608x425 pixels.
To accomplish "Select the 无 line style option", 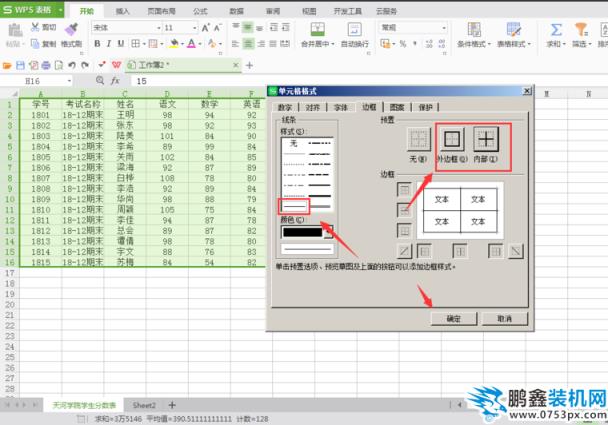I will pyautogui.click(x=294, y=144).
